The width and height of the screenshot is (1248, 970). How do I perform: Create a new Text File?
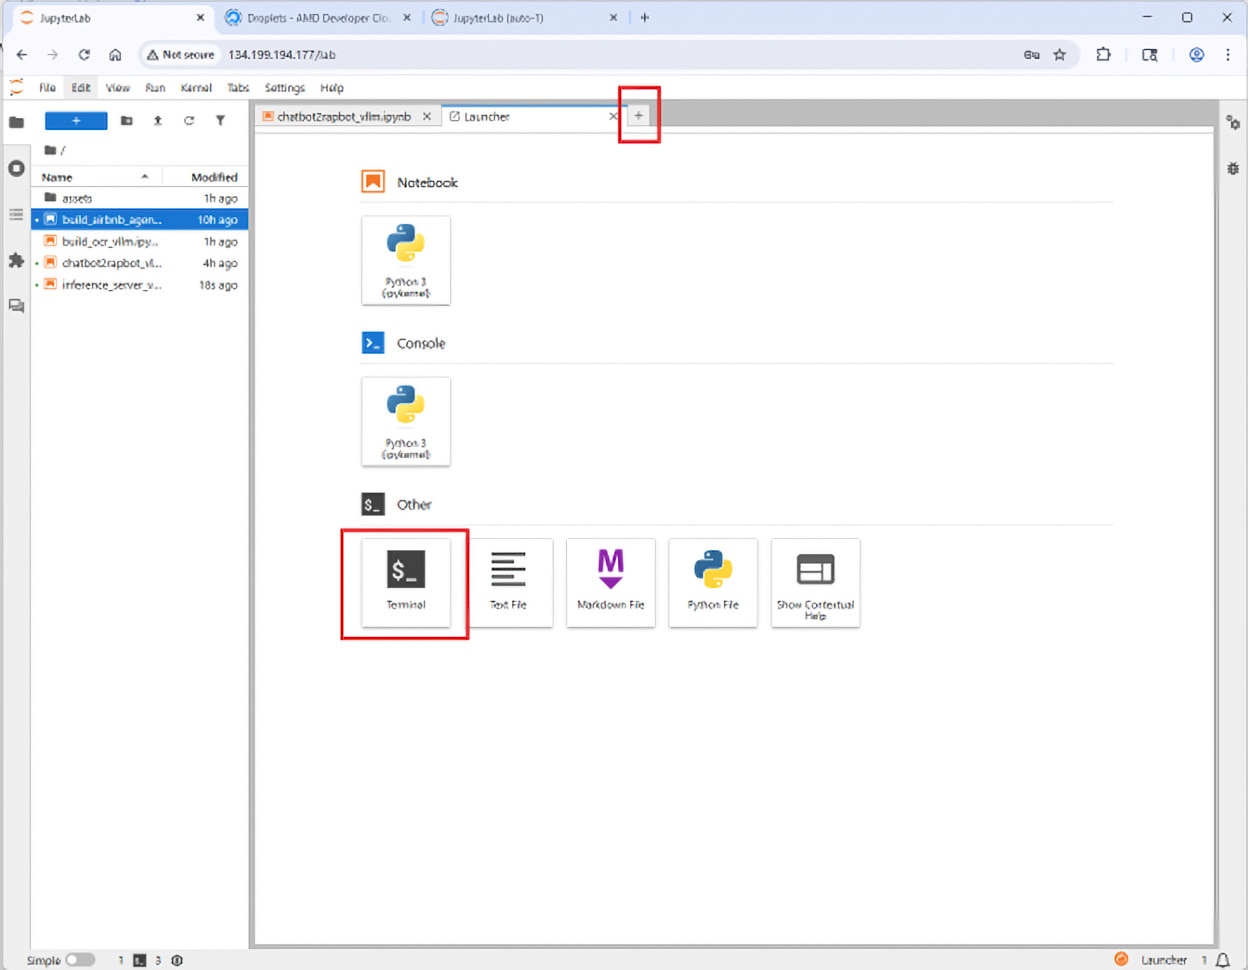coord(508,582)
